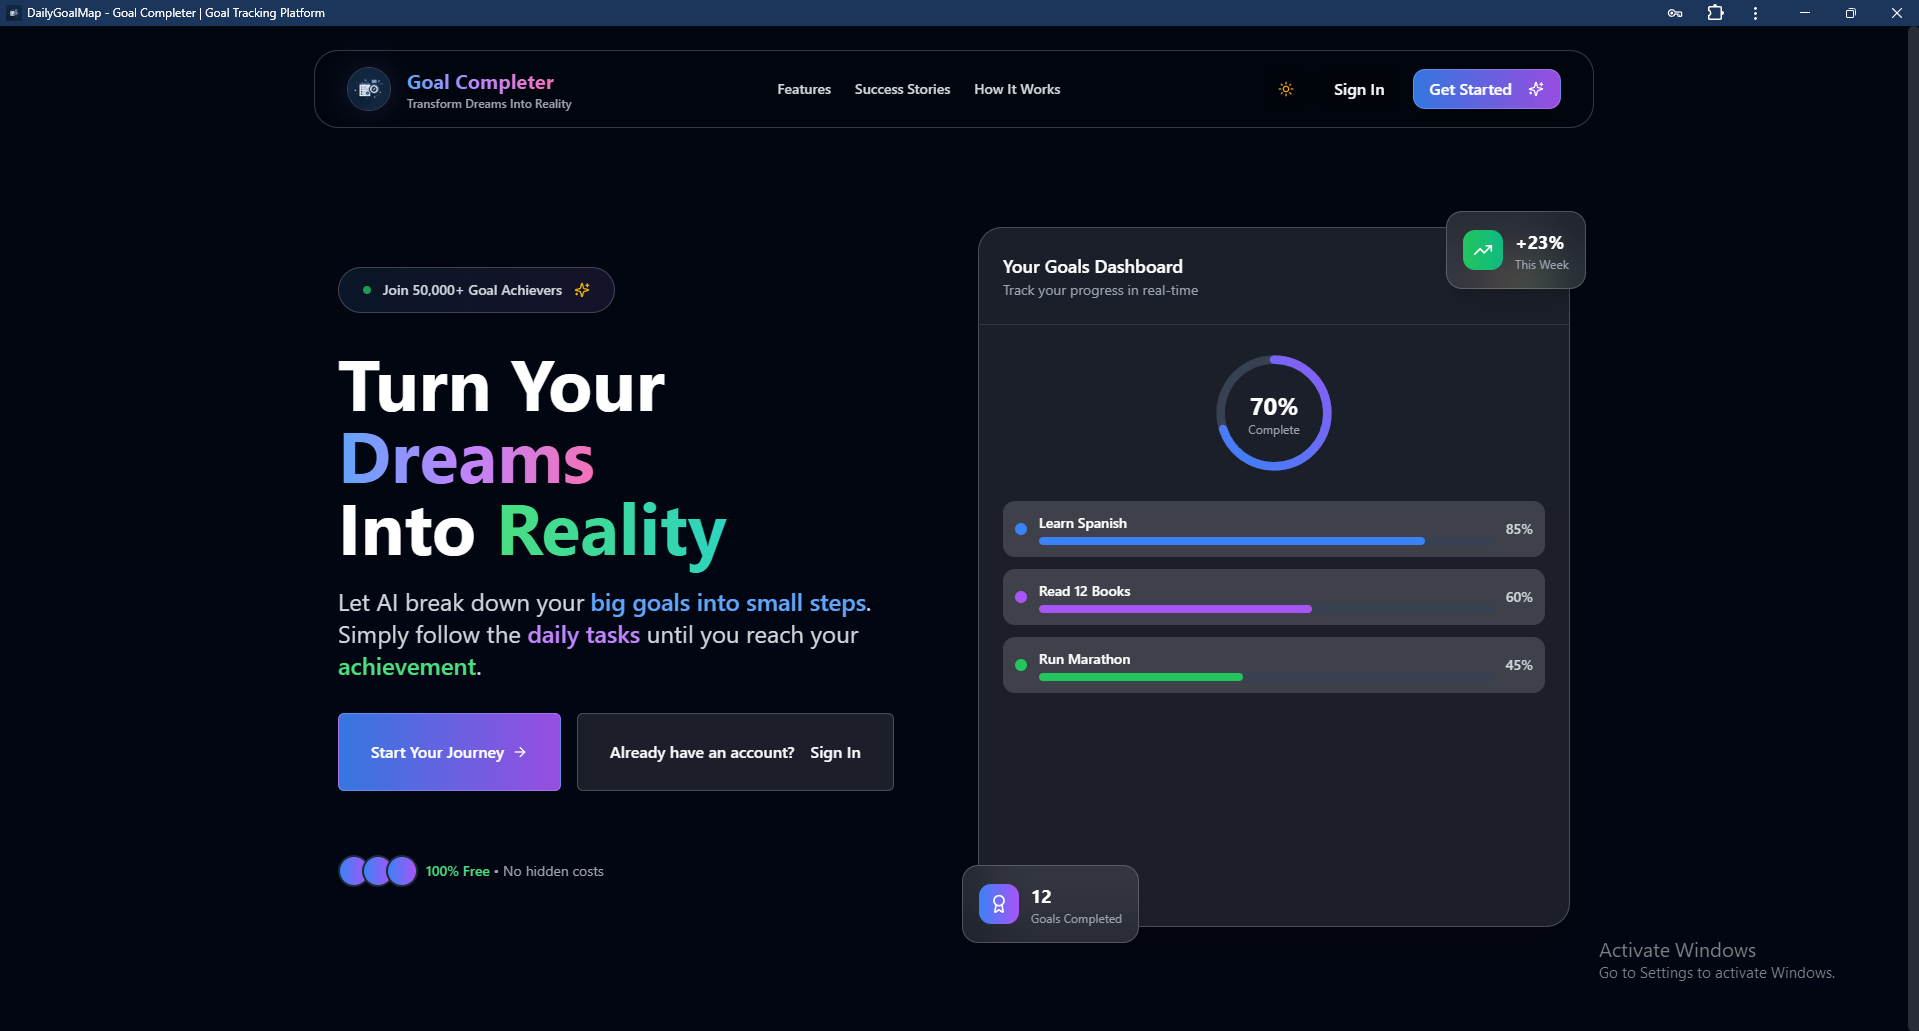Click the blue dot beside Learn Spanish
Image resolution: width=1919 pixels, height=1031 pixels.
point(1021,529)
